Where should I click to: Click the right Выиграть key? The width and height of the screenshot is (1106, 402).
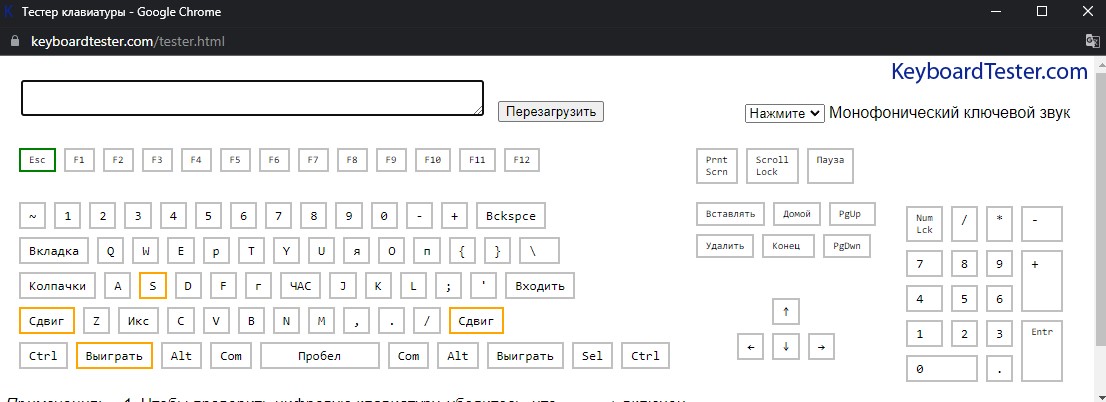[525, 355]
